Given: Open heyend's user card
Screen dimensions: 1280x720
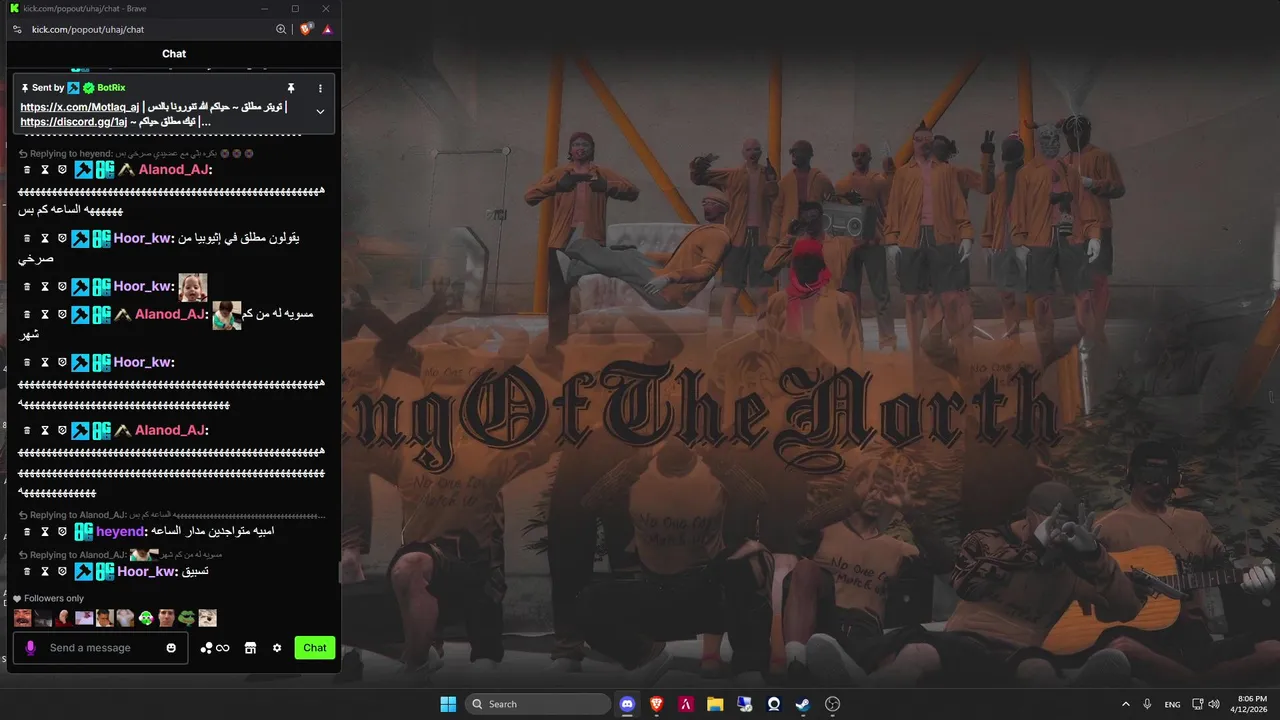Looking at the screenshot, I should (121, 532).
